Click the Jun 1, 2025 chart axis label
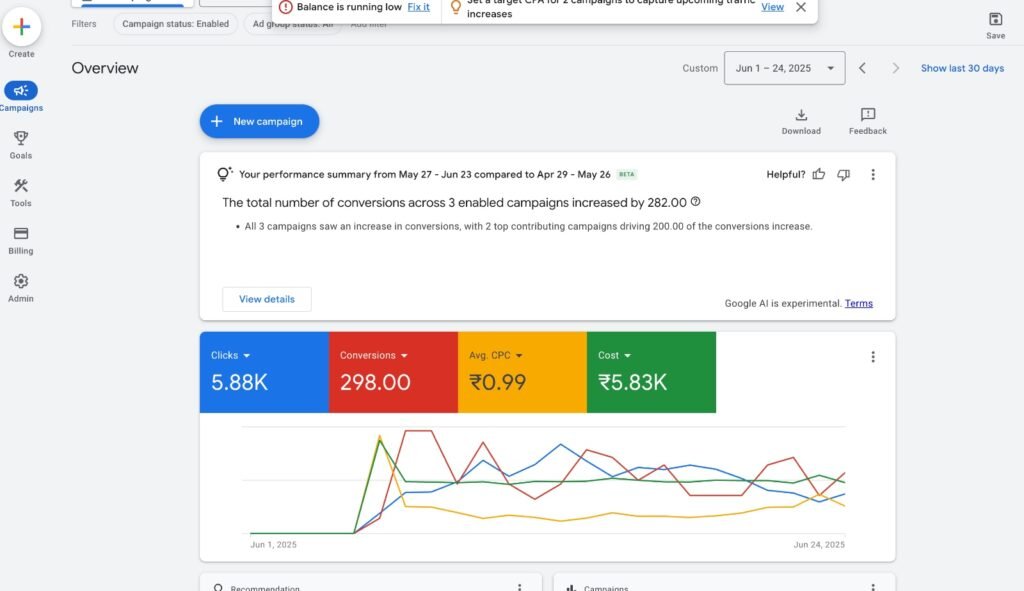Image resolution: width=1024 pixels, height=591 pixels. point(273,545)
